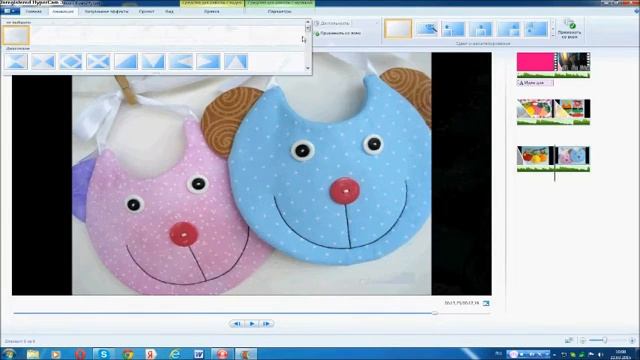Select the 'none' pan and zoom effect
This screenshot has width=640, height=360.
click(398, 29)
